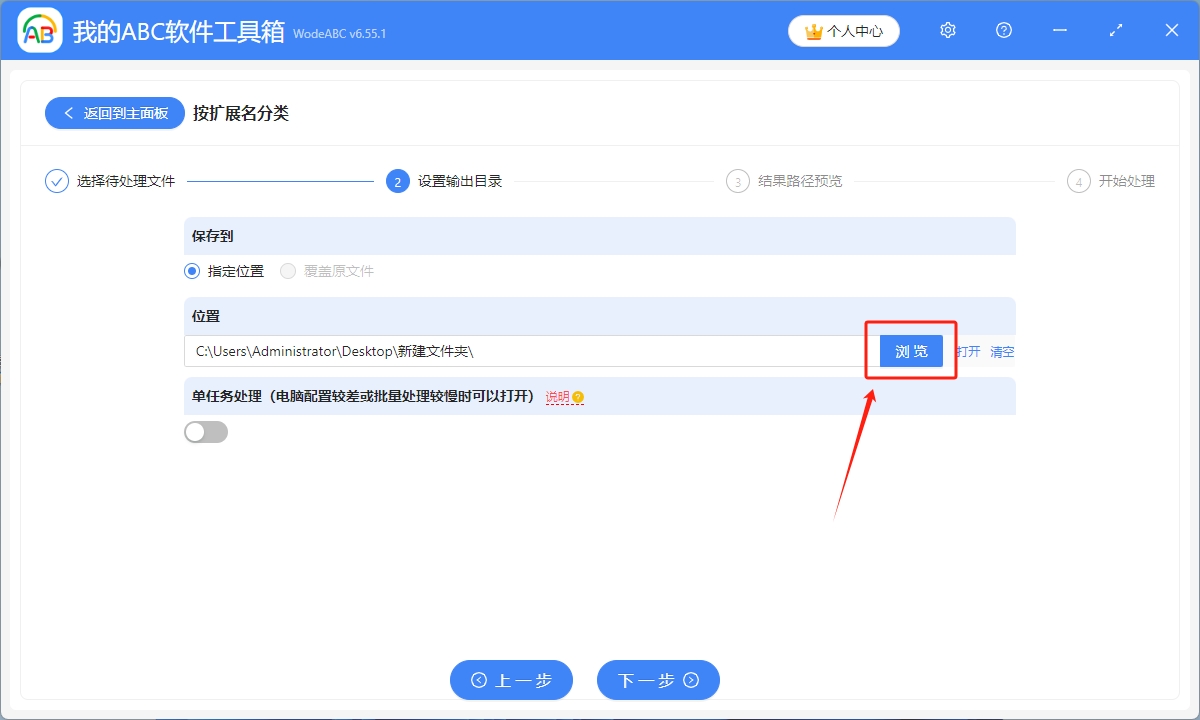Select the 覆盖原文件 radio option
Image resolution: width=1200 pixels, height=720 pixels.
288,270
